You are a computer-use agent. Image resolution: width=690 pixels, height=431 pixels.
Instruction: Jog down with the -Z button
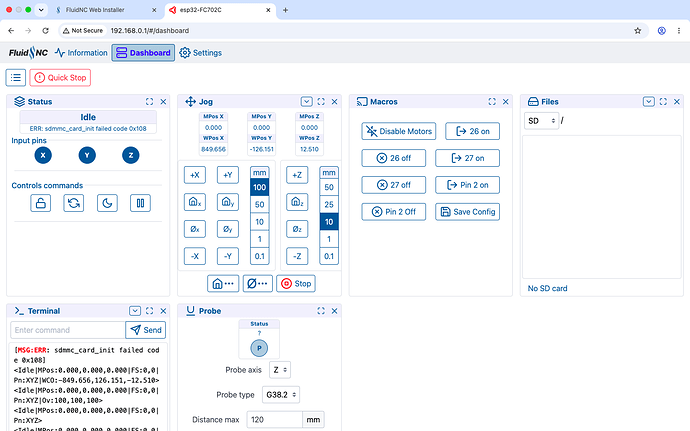point(297,256)
